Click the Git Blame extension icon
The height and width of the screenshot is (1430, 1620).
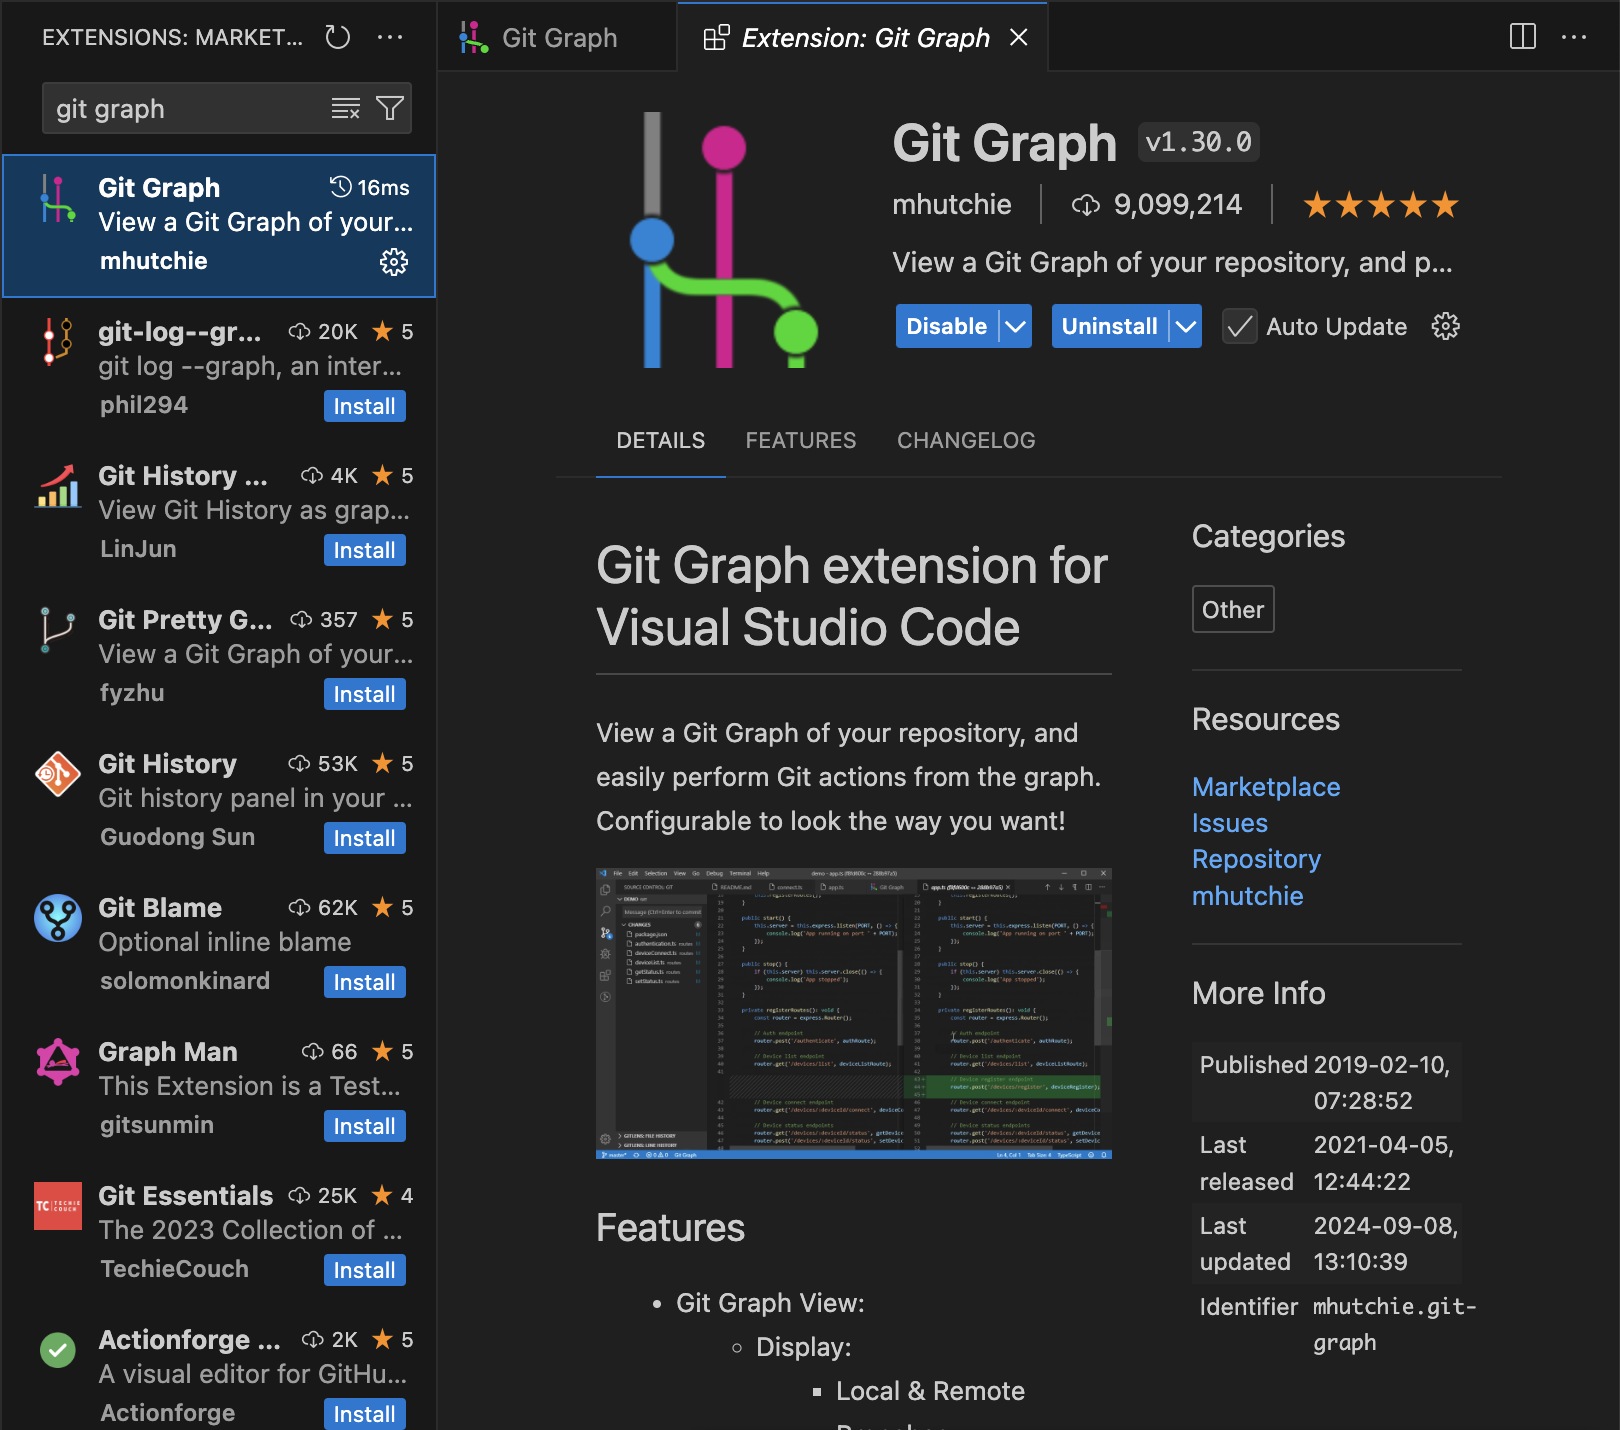58,918
